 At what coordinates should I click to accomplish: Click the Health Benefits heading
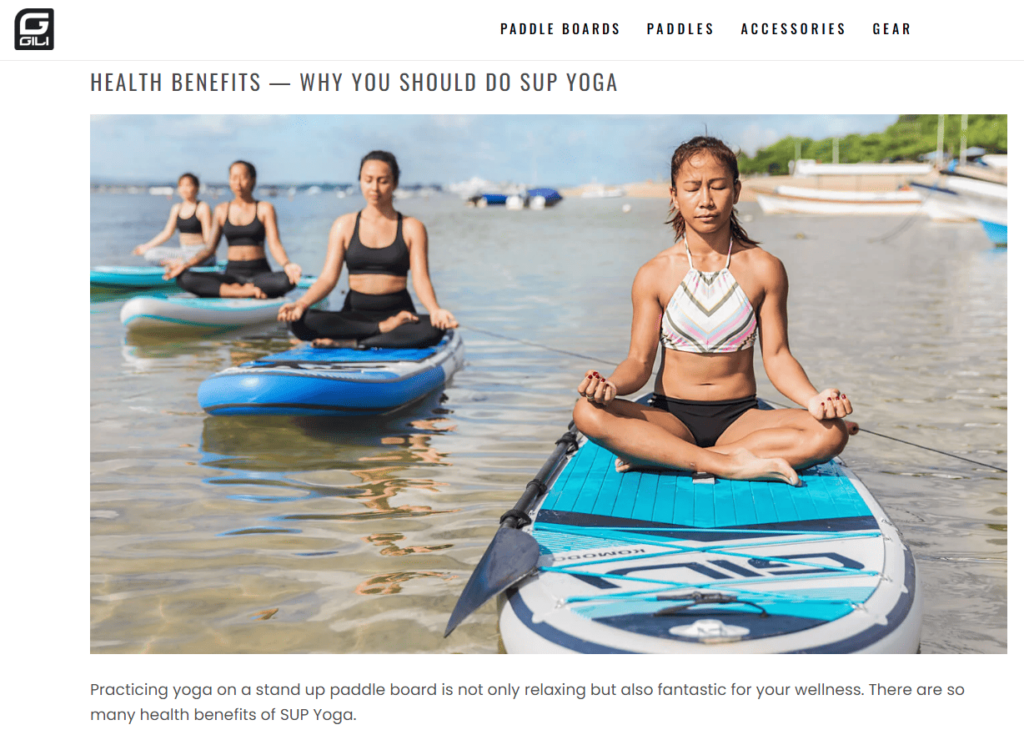tap(353, 82)
